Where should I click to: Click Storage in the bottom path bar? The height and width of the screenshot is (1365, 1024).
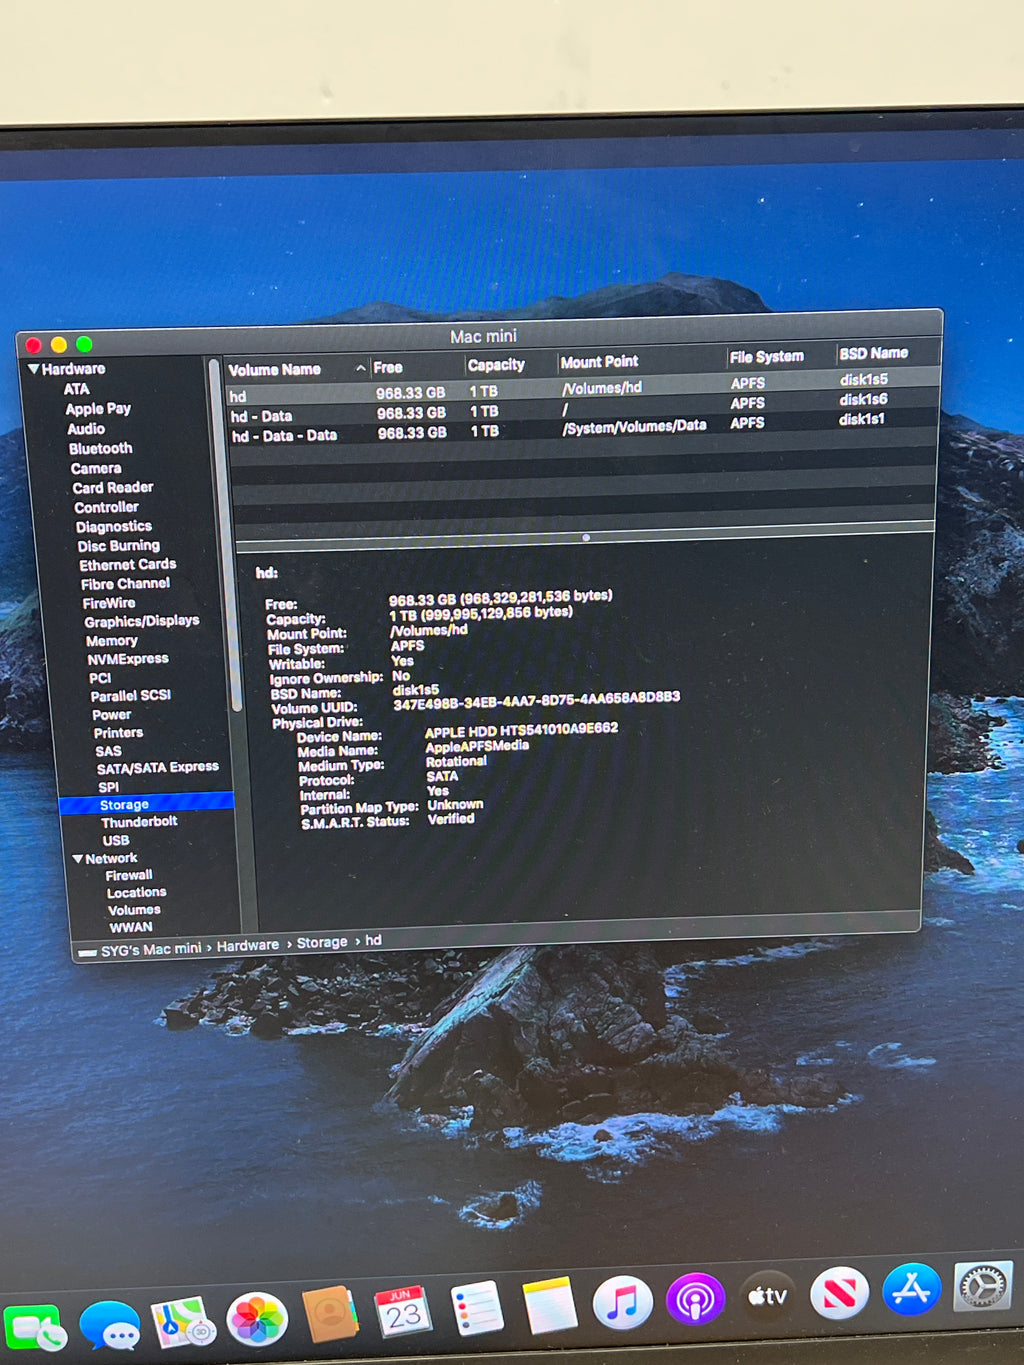point(321,942)
